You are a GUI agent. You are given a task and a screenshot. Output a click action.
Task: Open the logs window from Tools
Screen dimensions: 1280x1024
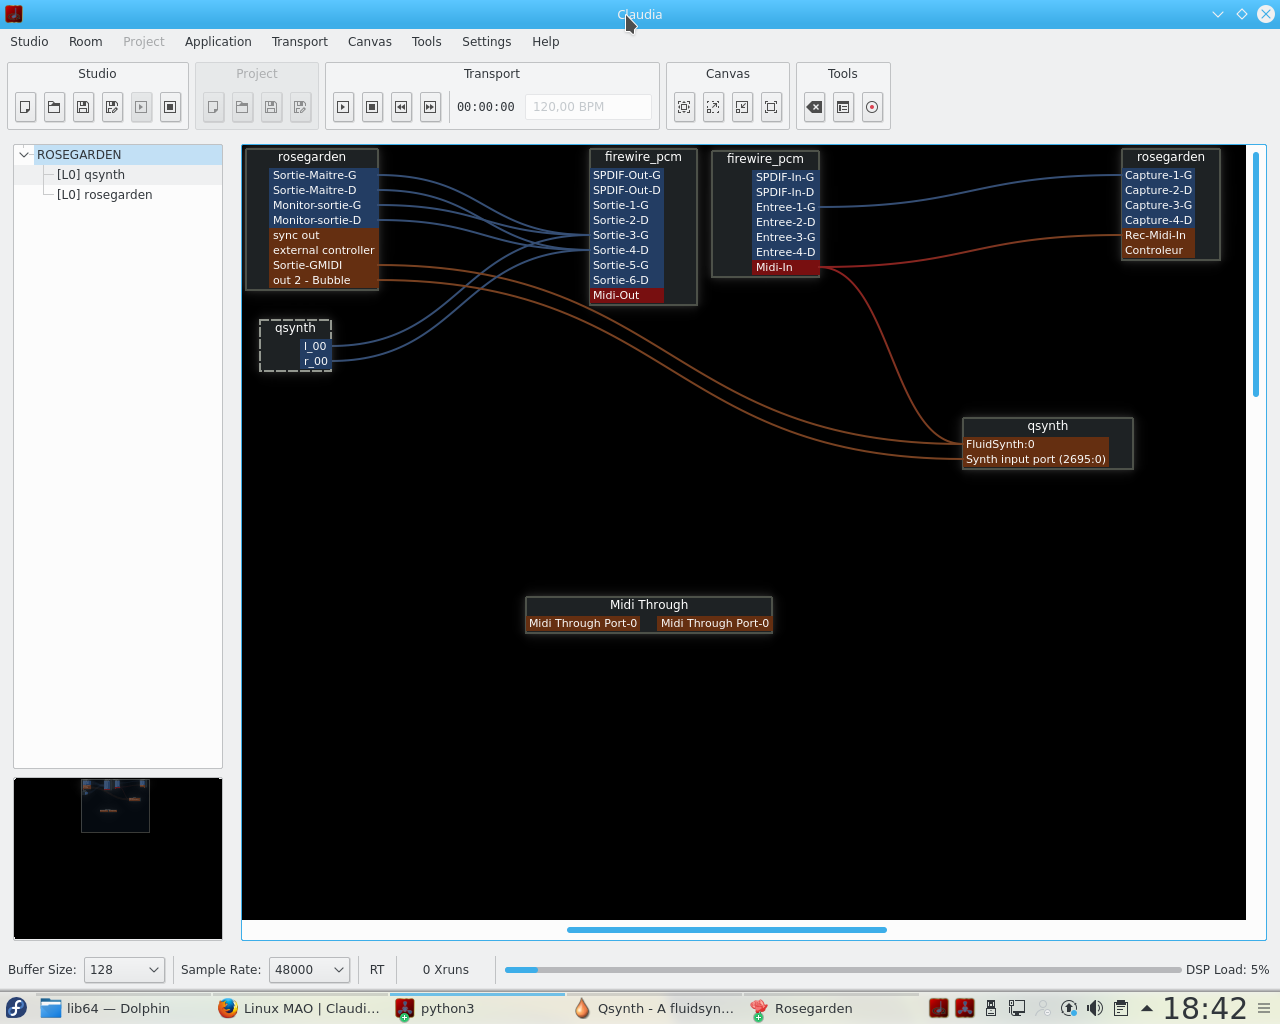(x=844, y=107)
